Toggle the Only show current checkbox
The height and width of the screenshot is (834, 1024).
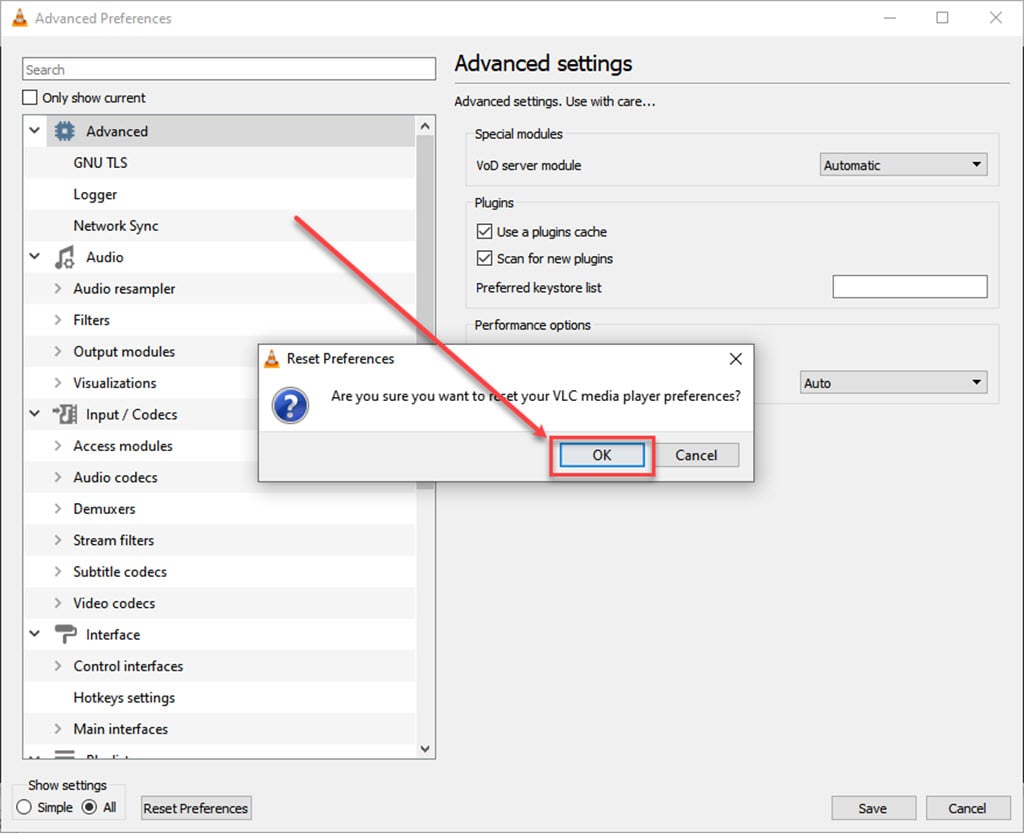(x=30, y=97)
